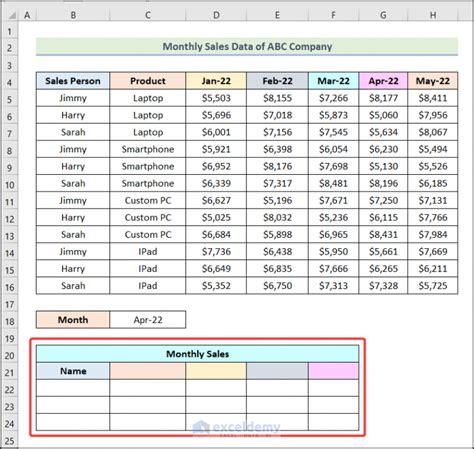Viewport: 474px width, 449px height.
Task: Select the cell with $8,032
Action: [277, 217]
